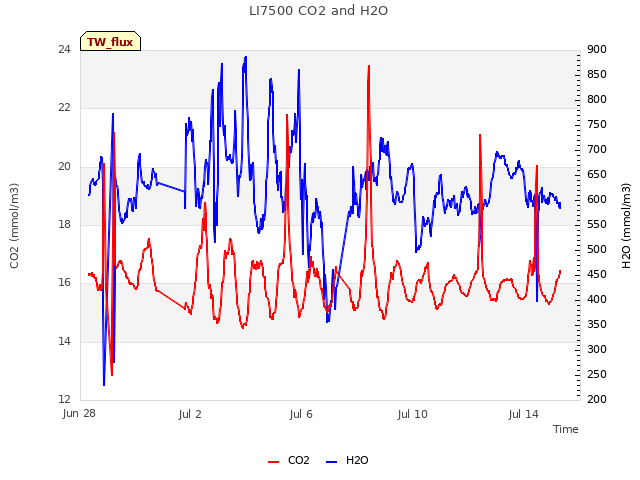Image resolution: width=640 pixels, height=480 pixels.
Task: Click the 650 value on H2O axis
Action: click(x=597, y=174)
